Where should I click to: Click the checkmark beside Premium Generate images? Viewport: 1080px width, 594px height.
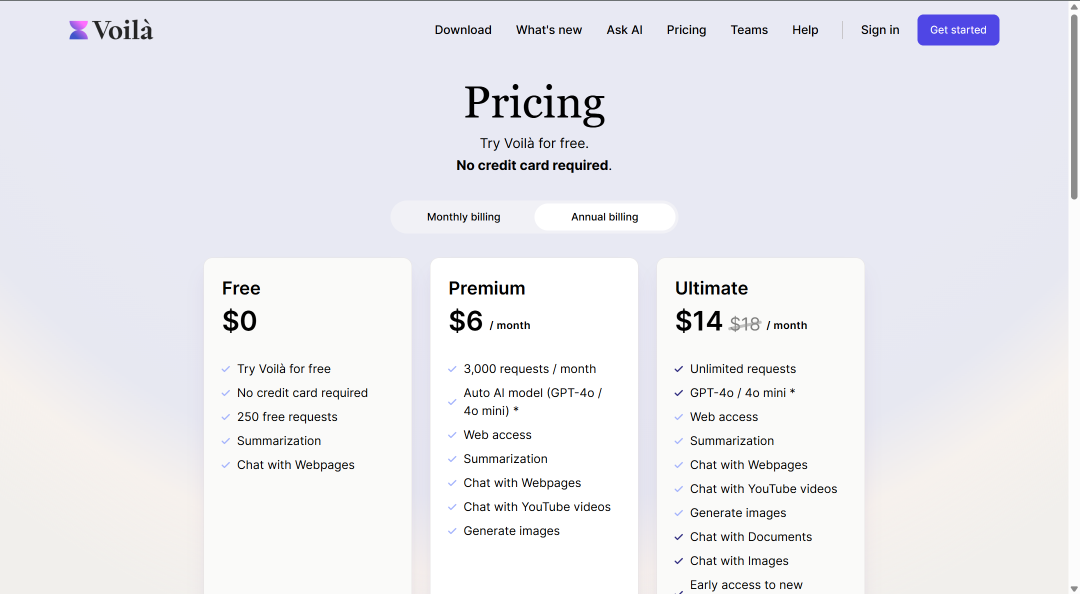tap(452, 531)
